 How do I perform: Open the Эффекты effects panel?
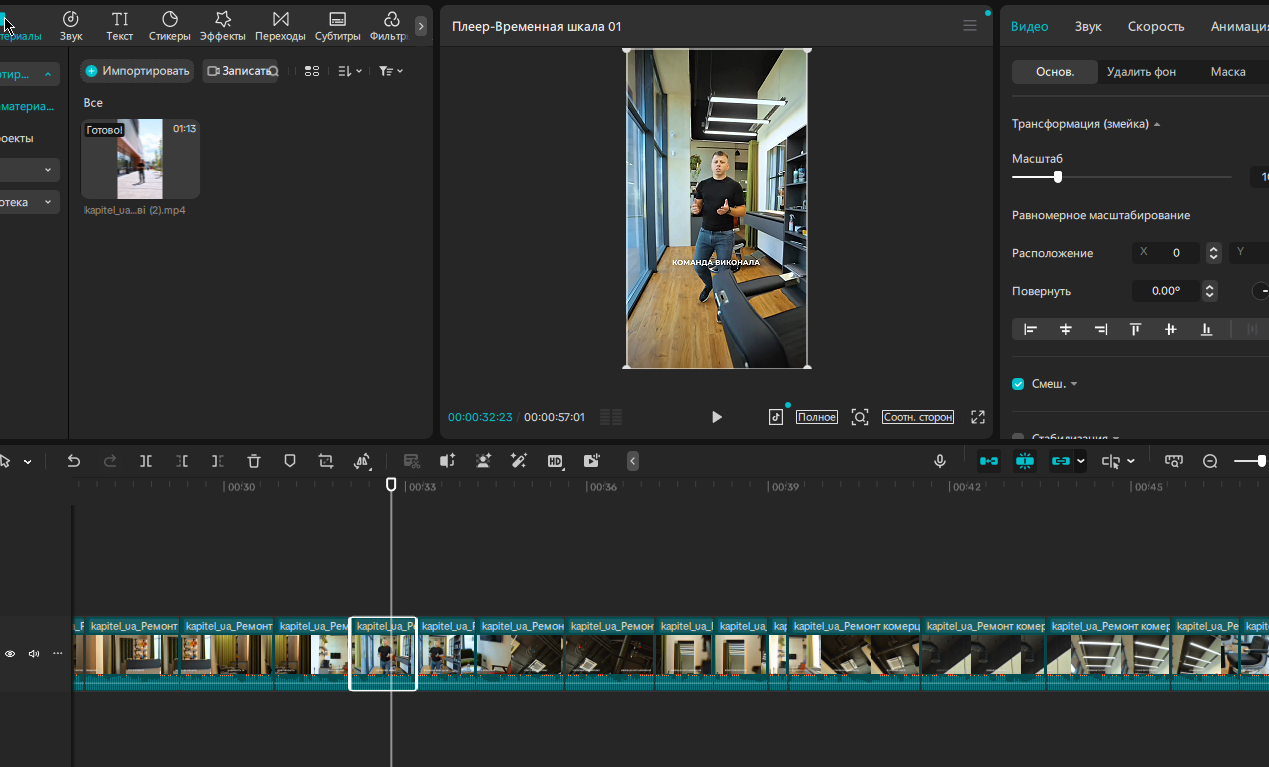222,26
